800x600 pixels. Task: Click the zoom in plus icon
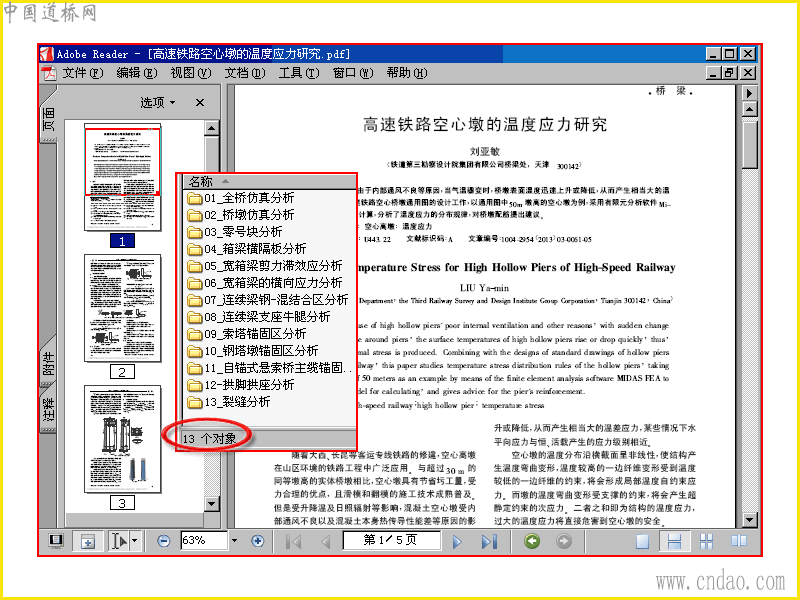pos(258,541)
